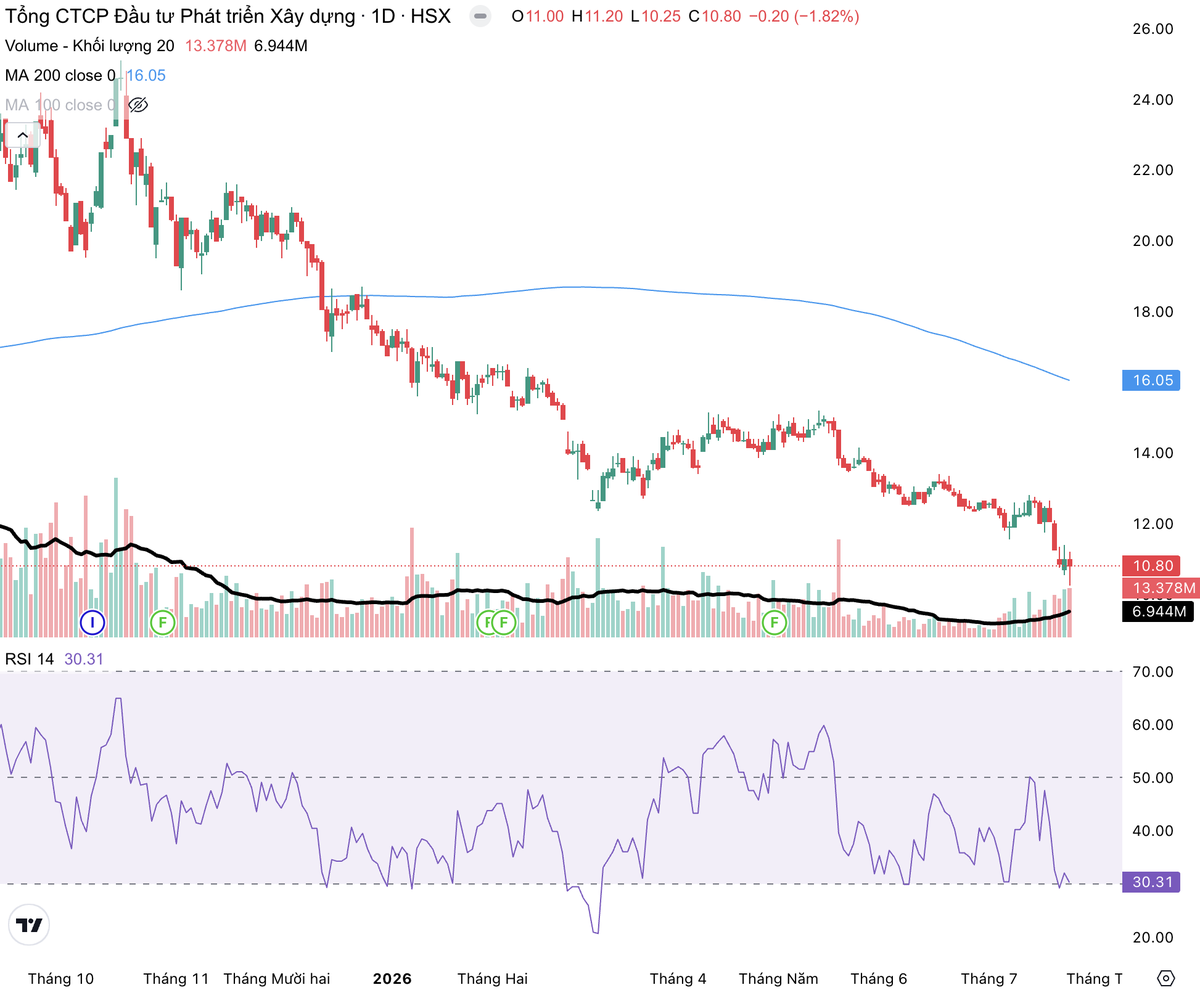Viewport: 1200px width, 990px height.
Task: Click the Tháng 4 time axis label
Action: 678,978
